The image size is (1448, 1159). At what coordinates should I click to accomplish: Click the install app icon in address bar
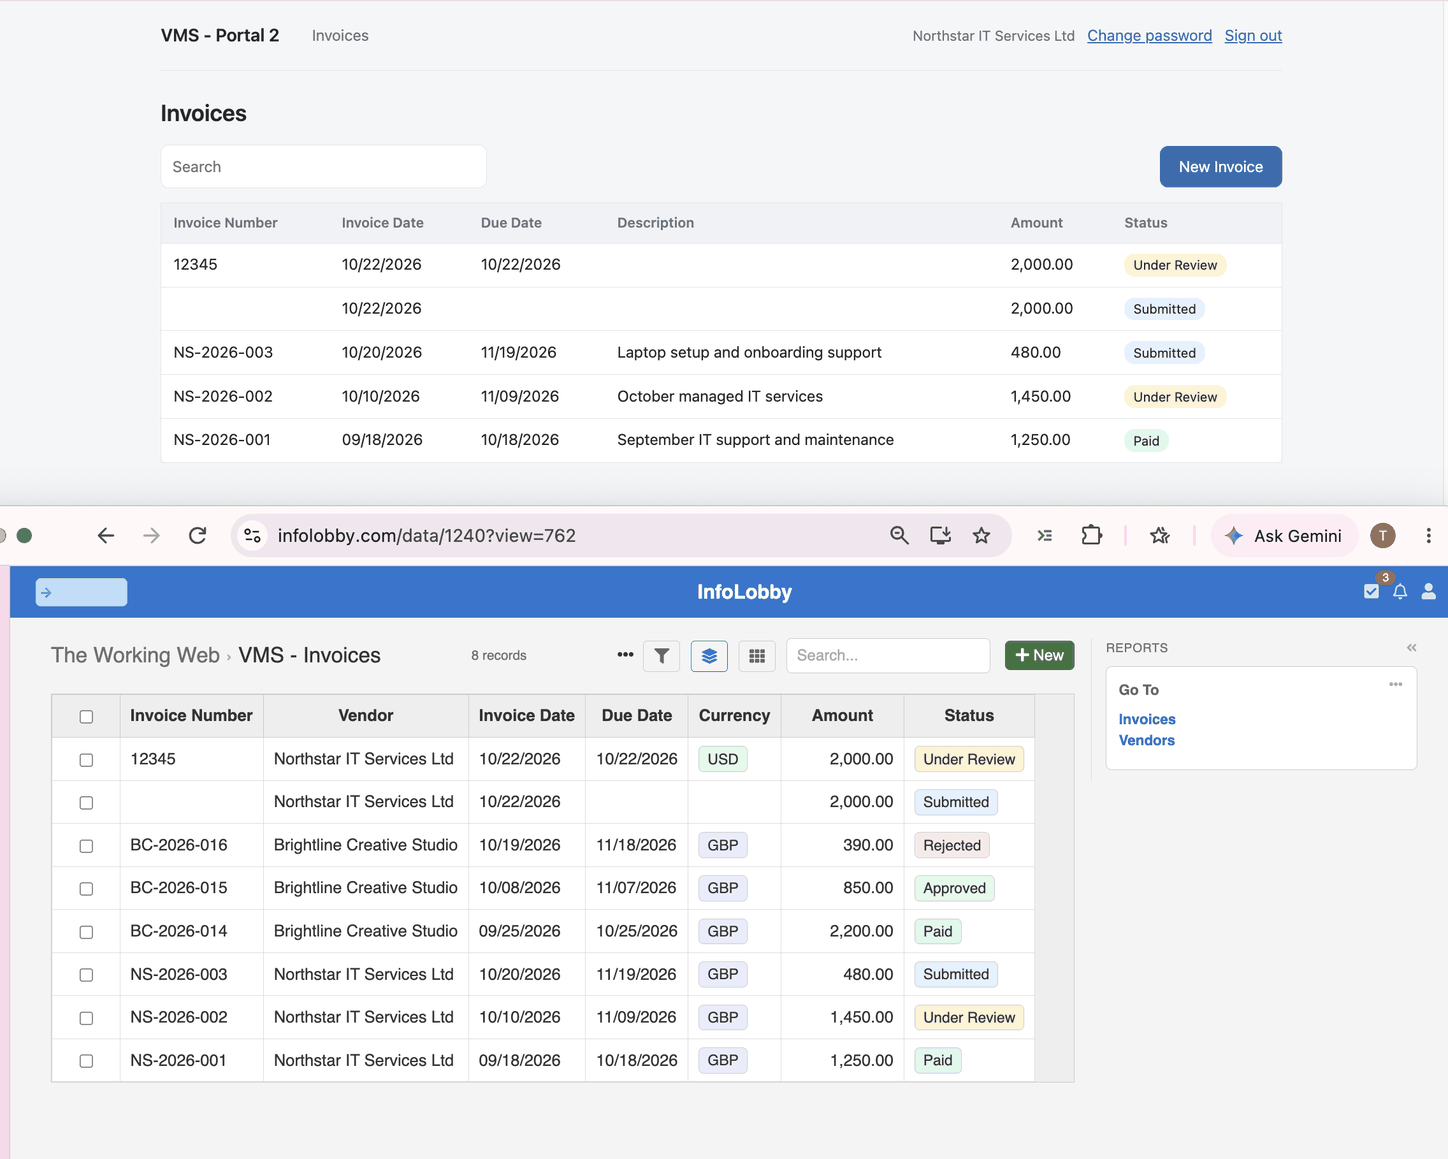click(940, 536)
